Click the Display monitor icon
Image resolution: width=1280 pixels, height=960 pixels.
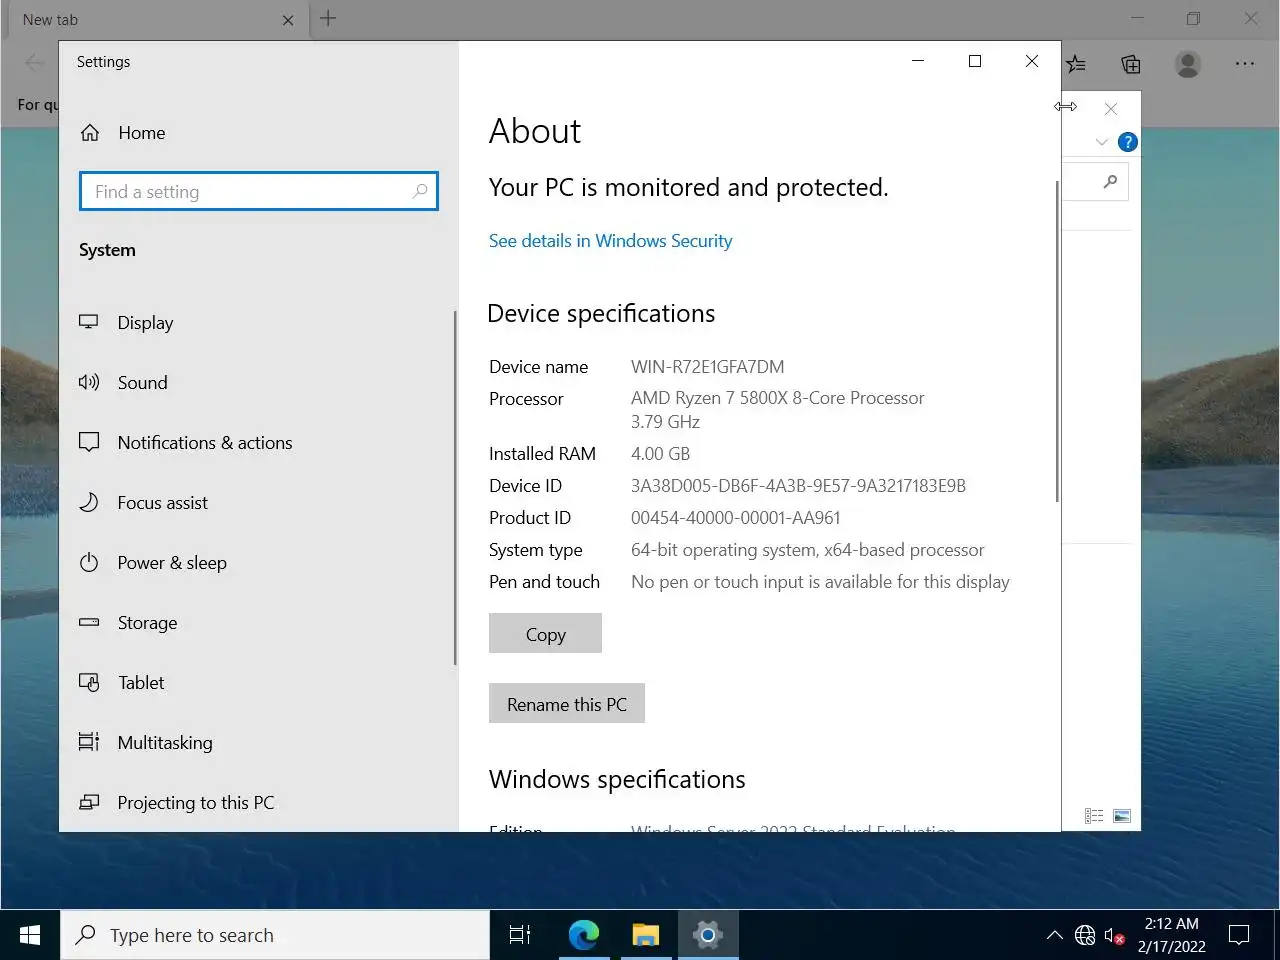pyautogui.click(x=89, y=322)
